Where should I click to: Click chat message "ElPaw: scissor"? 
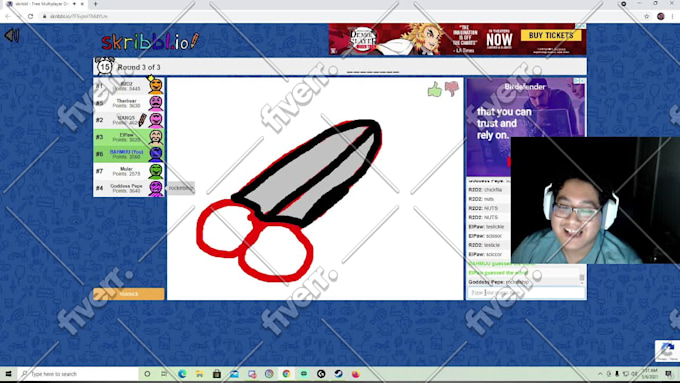(485, 236)
